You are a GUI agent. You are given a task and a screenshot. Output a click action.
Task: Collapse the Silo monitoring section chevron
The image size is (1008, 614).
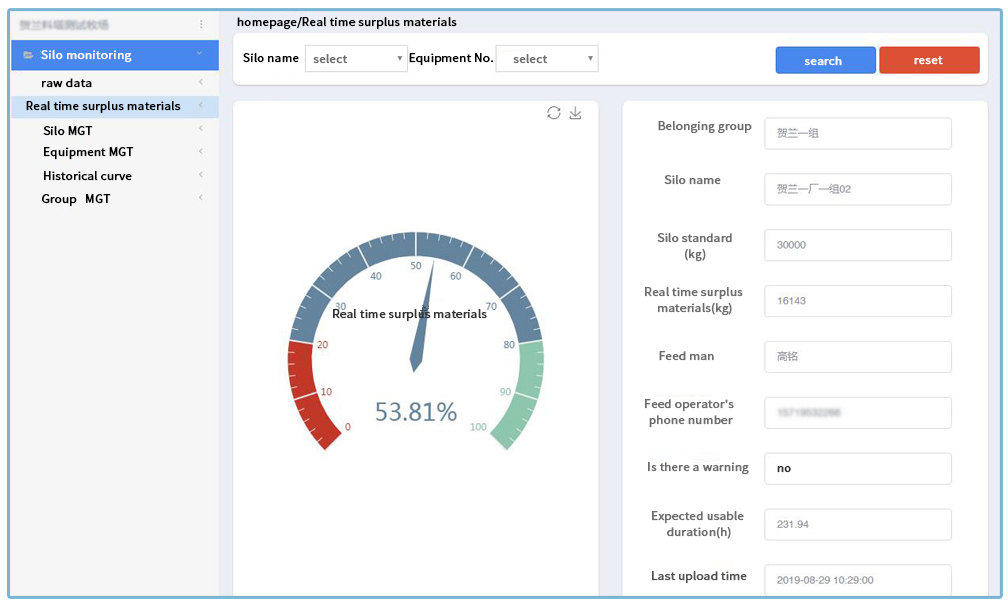(x=200, y=54)
